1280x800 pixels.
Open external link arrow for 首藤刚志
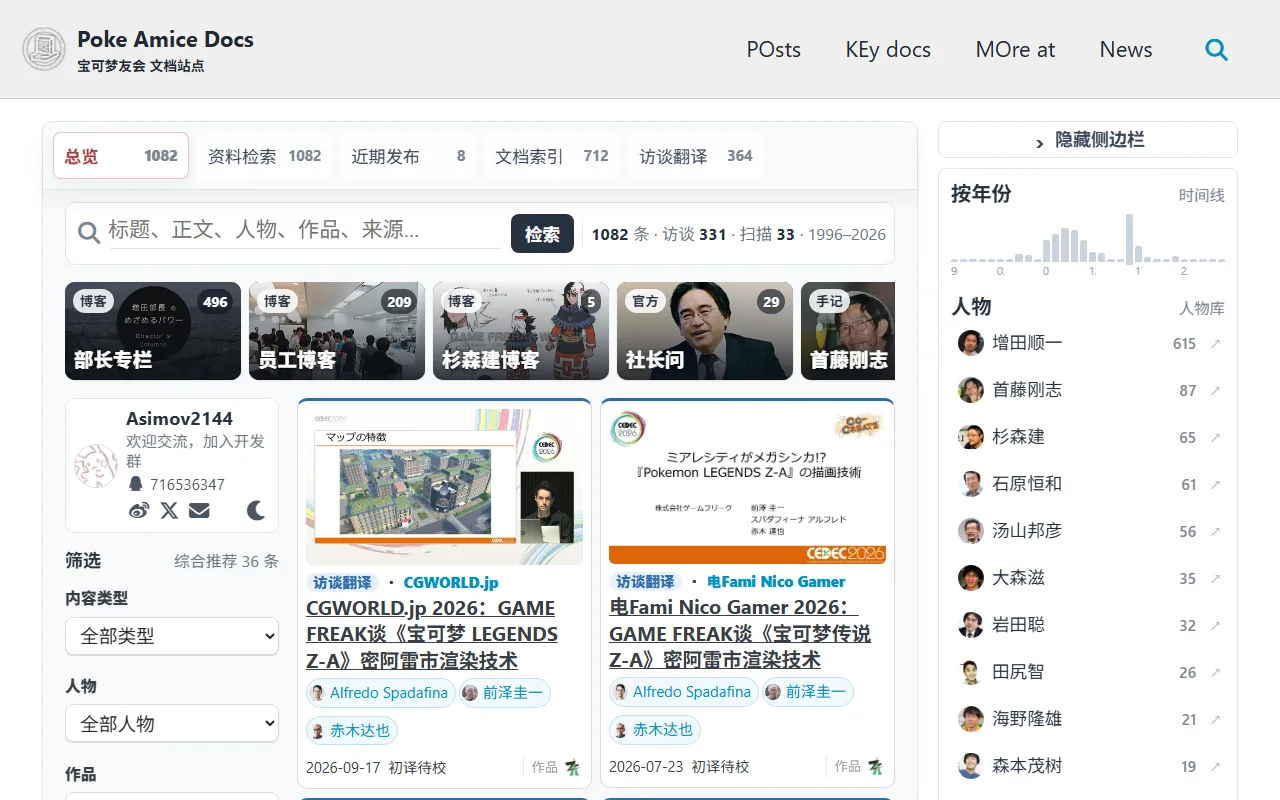(1215, 390)
